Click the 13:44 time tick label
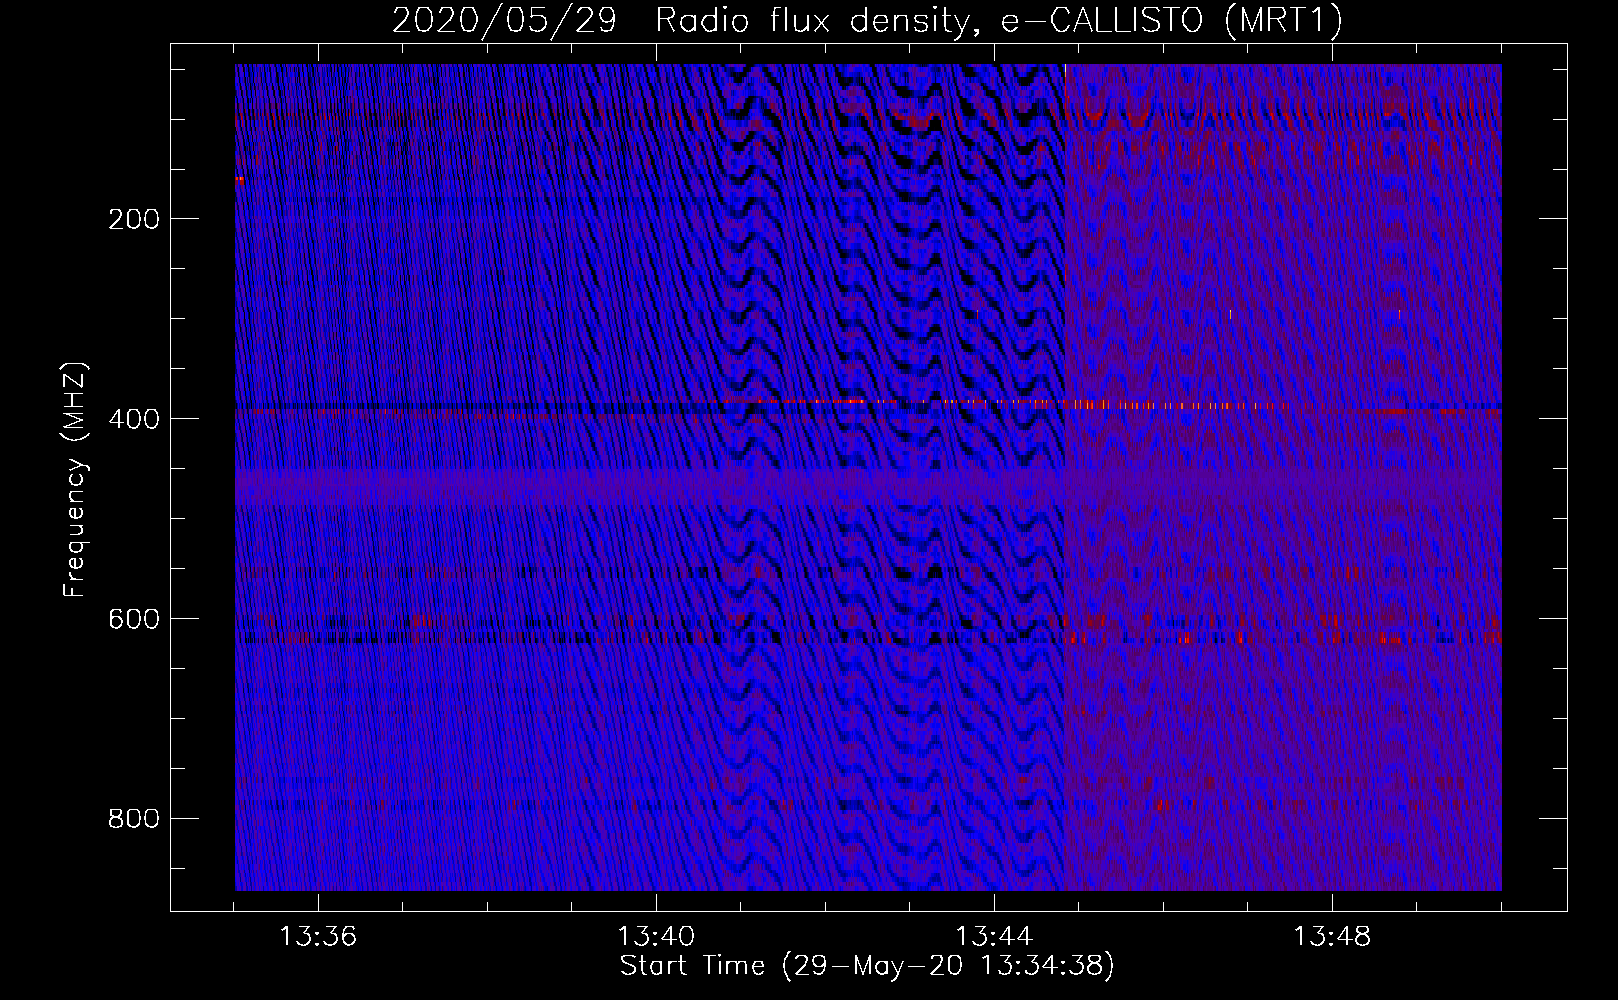 point(994,937)
